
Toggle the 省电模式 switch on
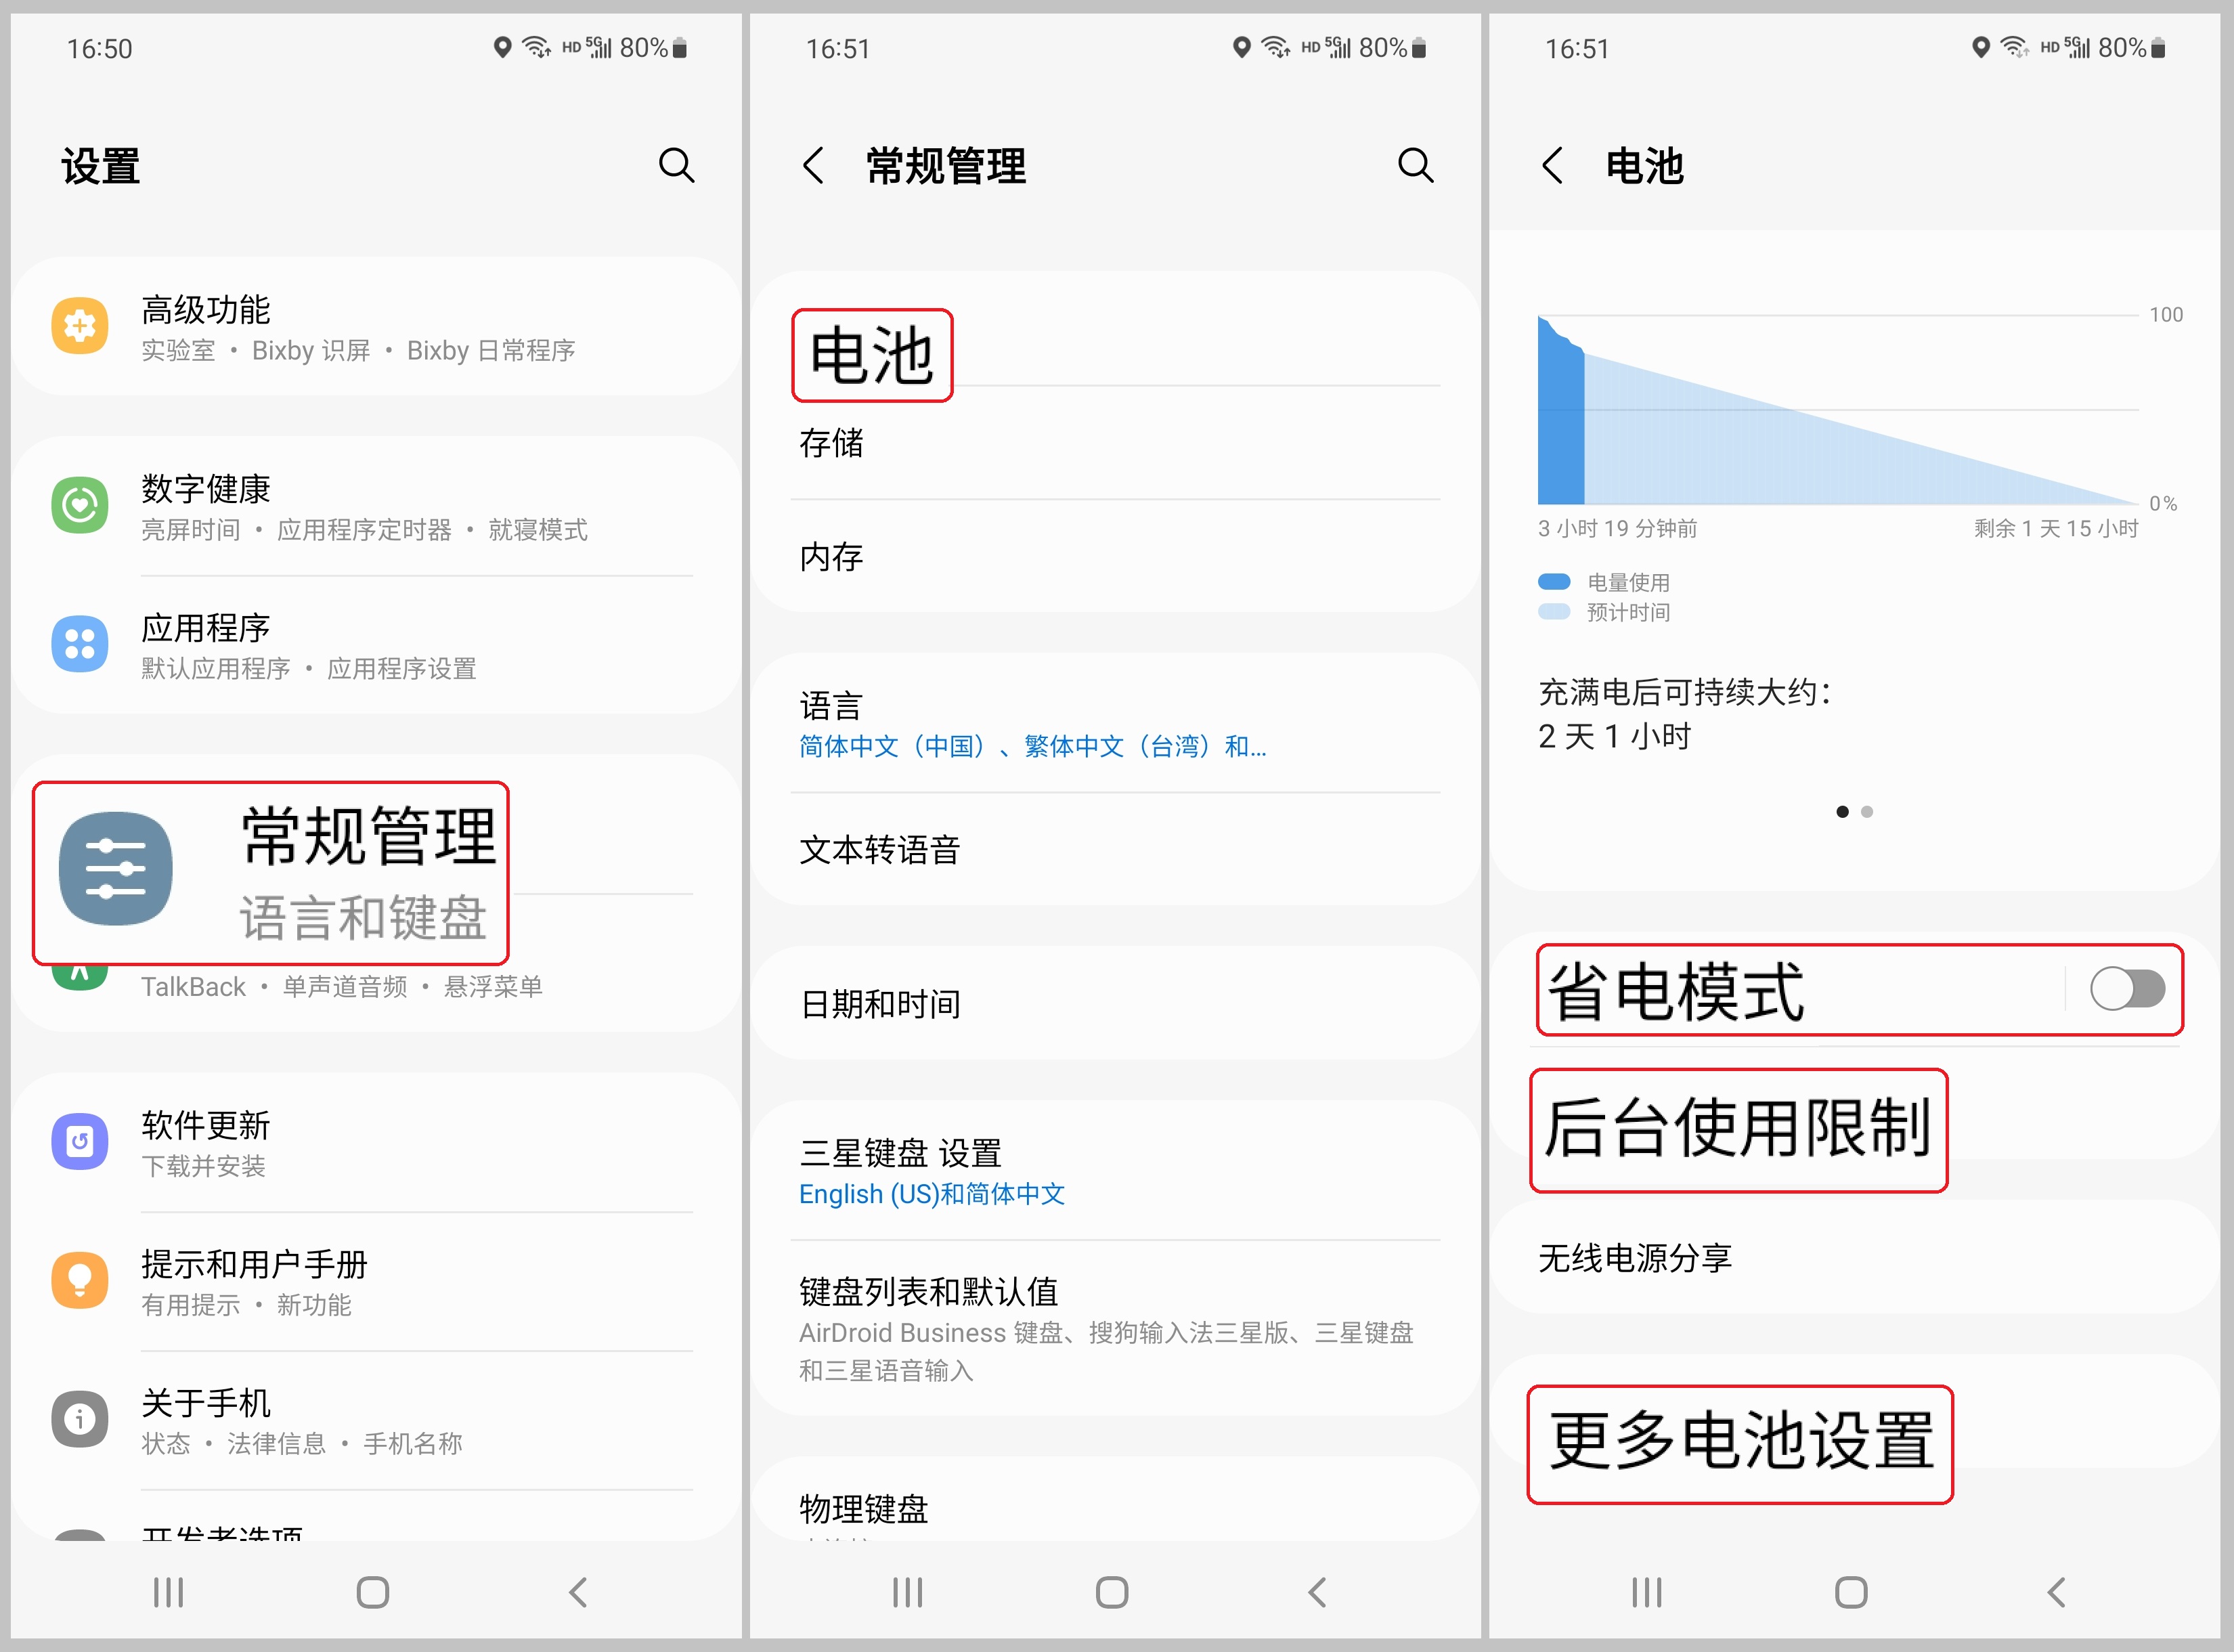click(x=2127, y=989)
